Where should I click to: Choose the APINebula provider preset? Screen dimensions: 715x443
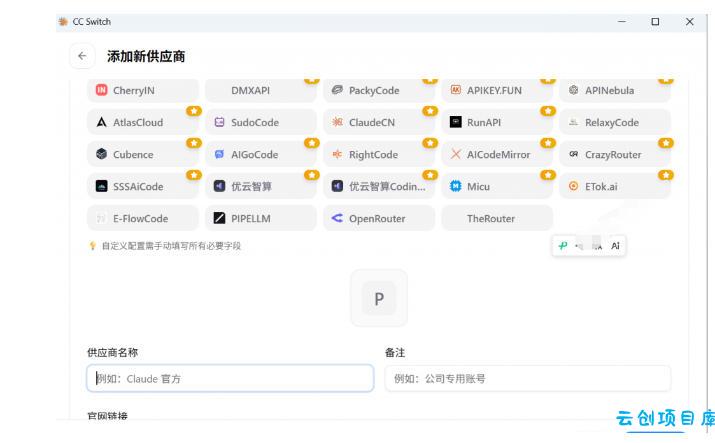pos(615,90)
